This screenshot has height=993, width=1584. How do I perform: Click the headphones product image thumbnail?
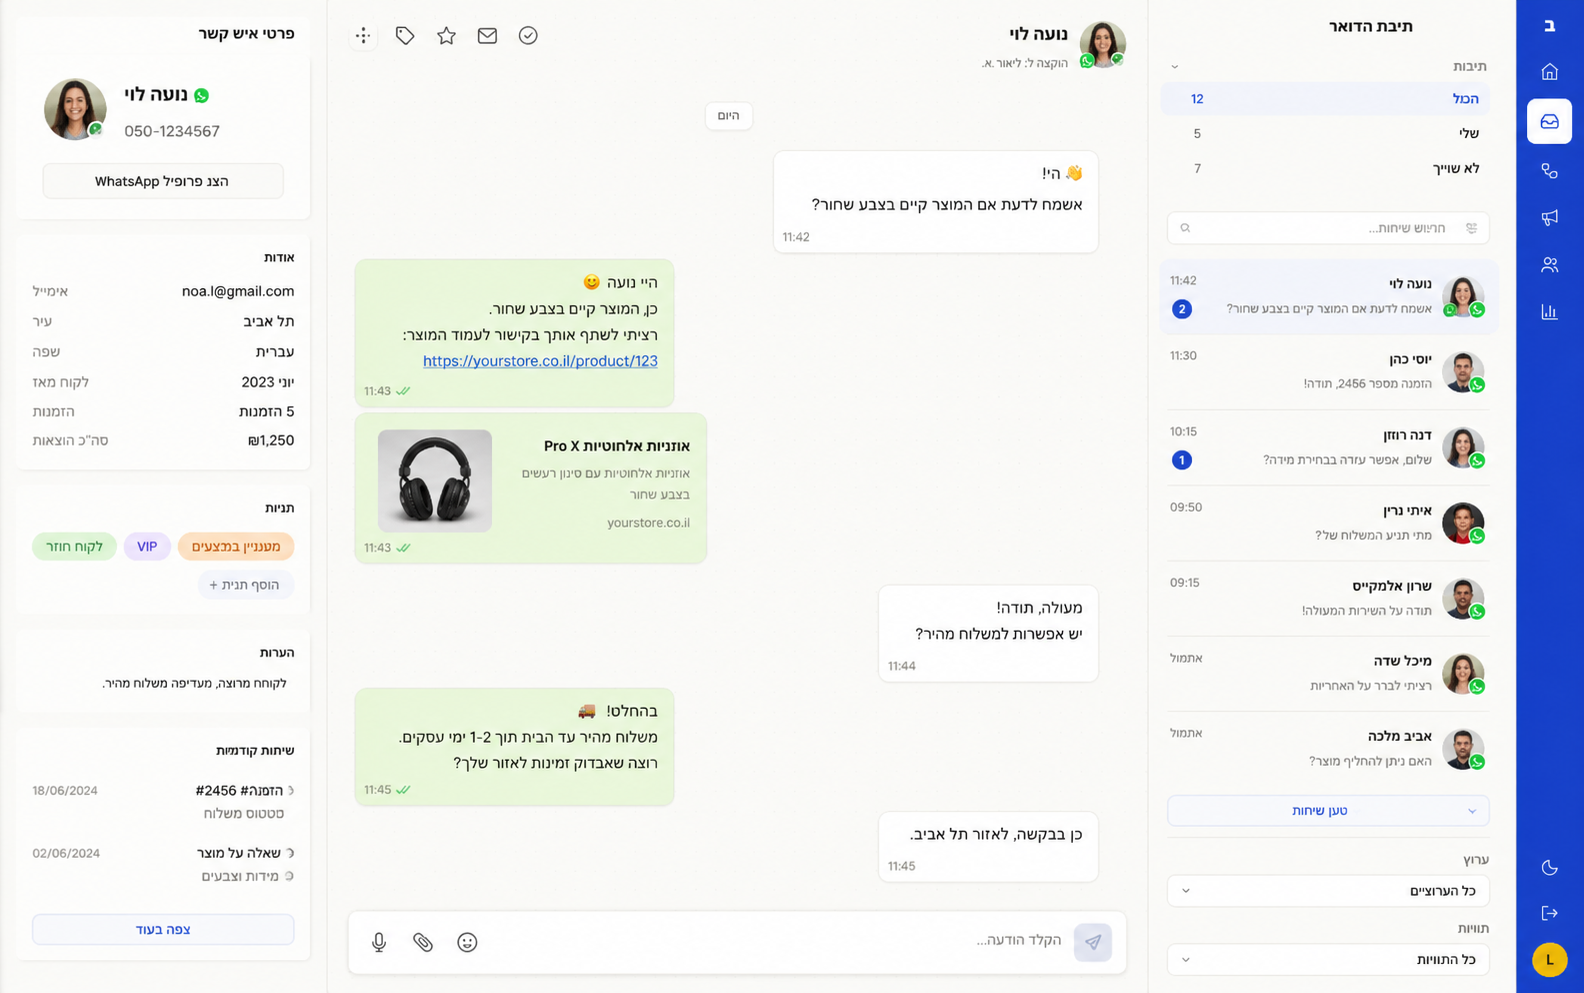435,481
